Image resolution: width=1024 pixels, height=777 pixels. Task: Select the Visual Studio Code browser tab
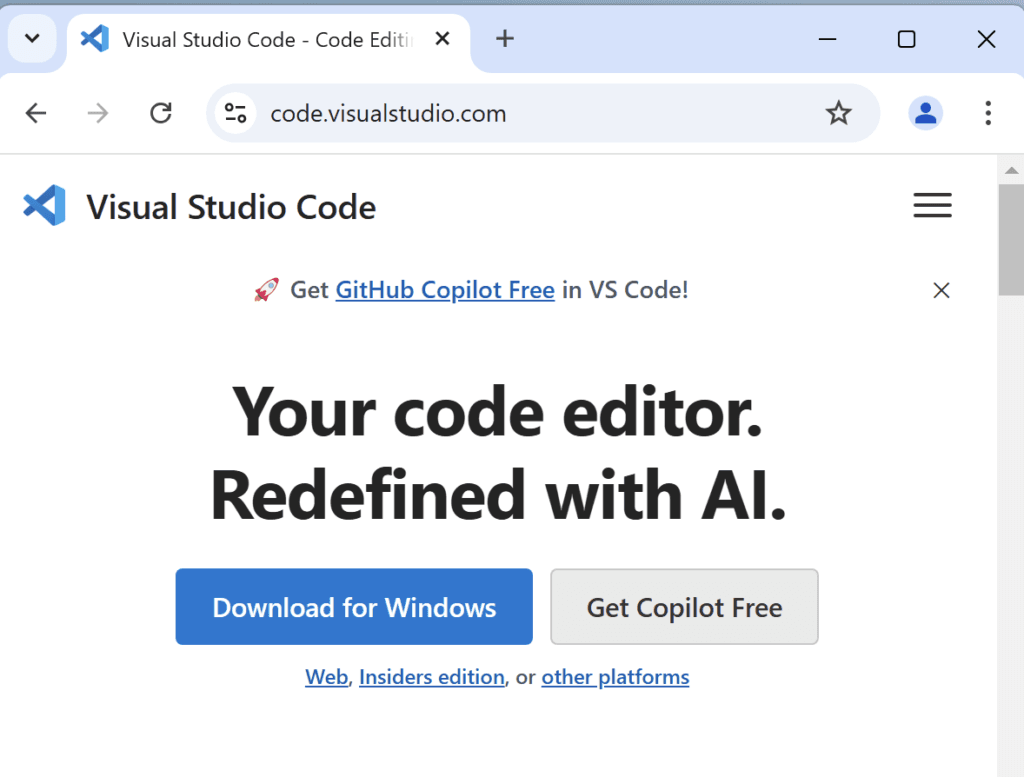(x=268, y=40)
